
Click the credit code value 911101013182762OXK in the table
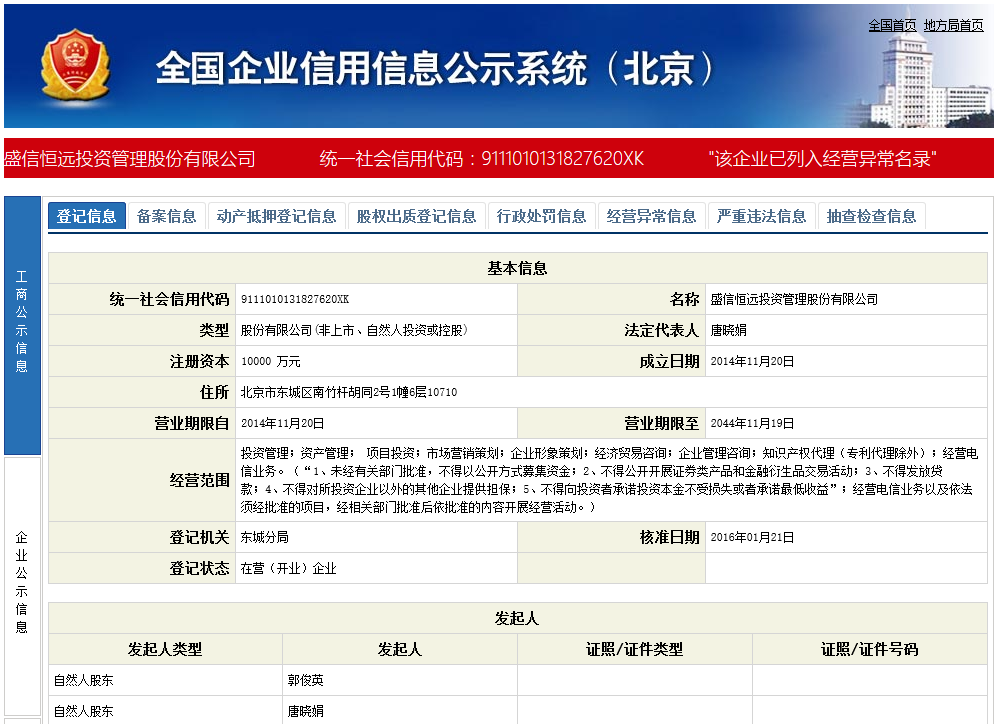[295, 299]
